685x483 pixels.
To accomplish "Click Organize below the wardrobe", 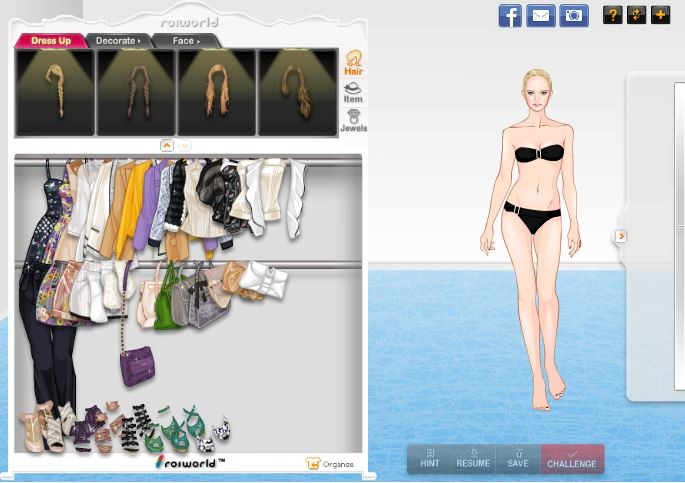I will (329, 464).
